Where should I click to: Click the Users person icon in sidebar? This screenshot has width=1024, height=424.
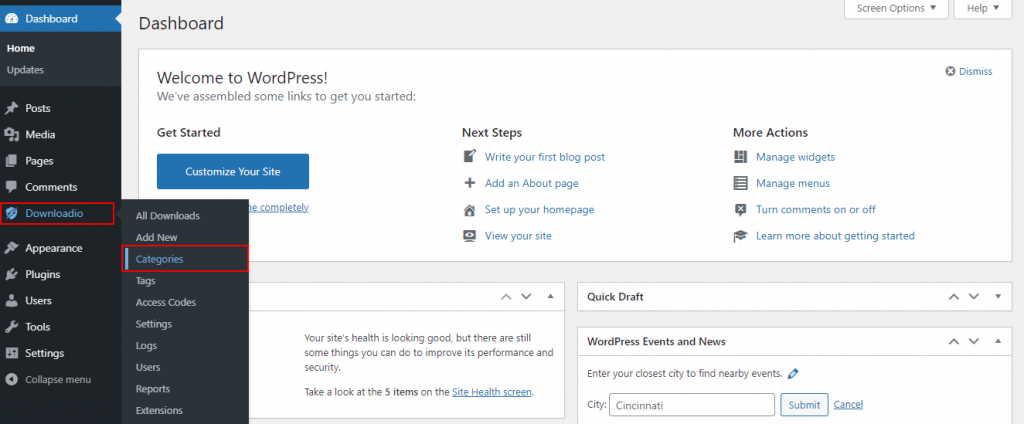pyautogui.click(x=11, y=301)
